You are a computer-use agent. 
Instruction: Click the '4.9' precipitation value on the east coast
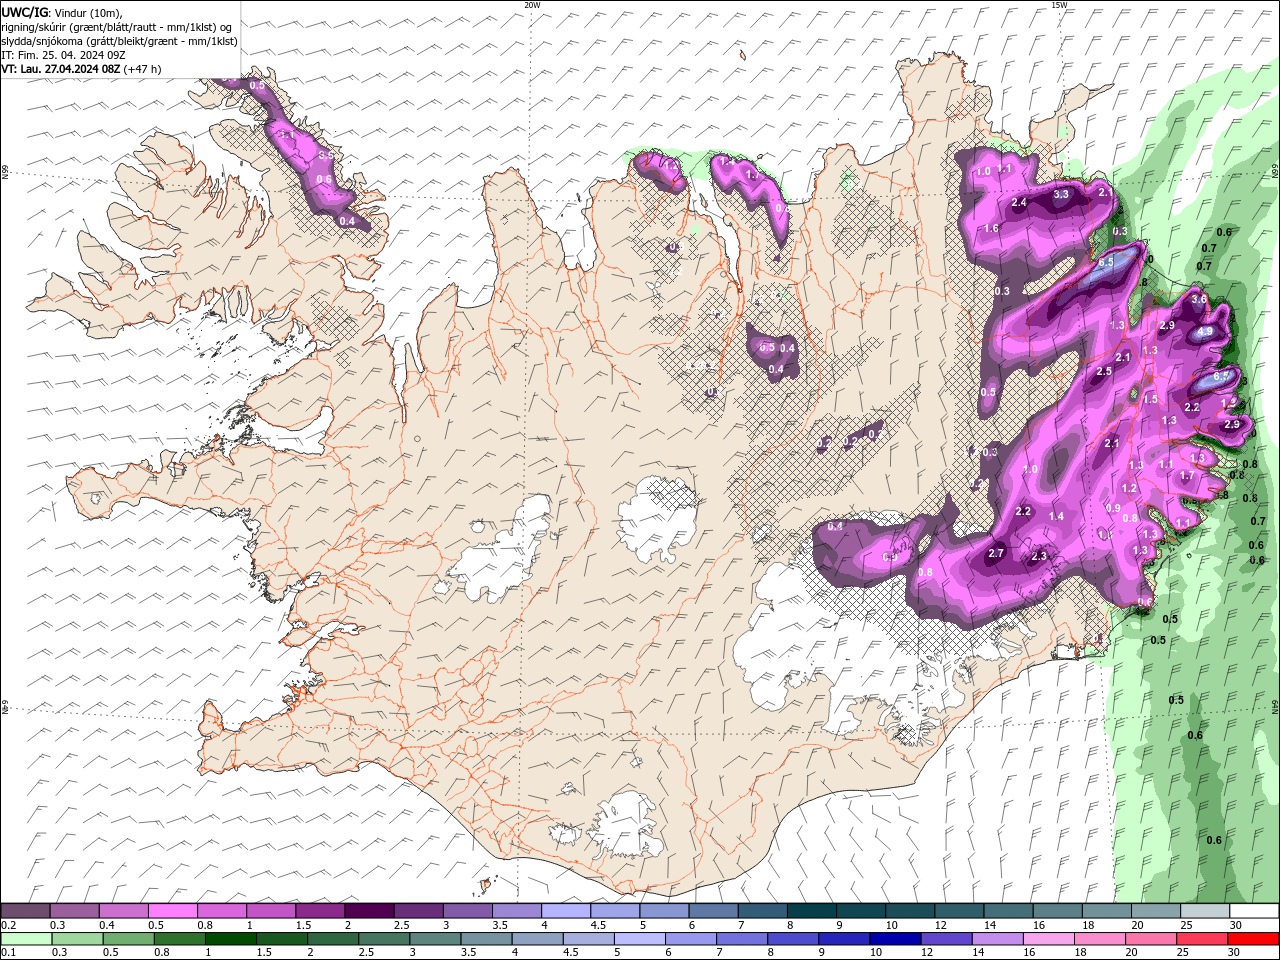(1205, 332)
